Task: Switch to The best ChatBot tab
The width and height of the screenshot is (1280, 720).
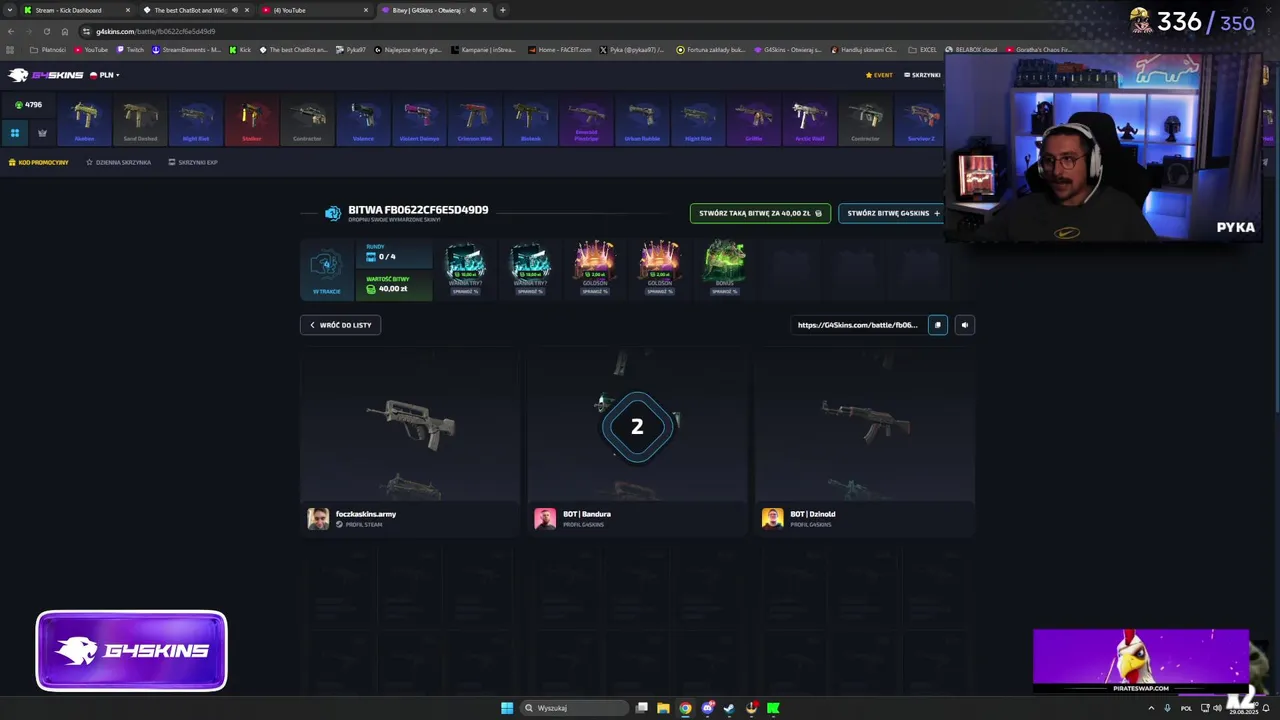Action: 195,10
